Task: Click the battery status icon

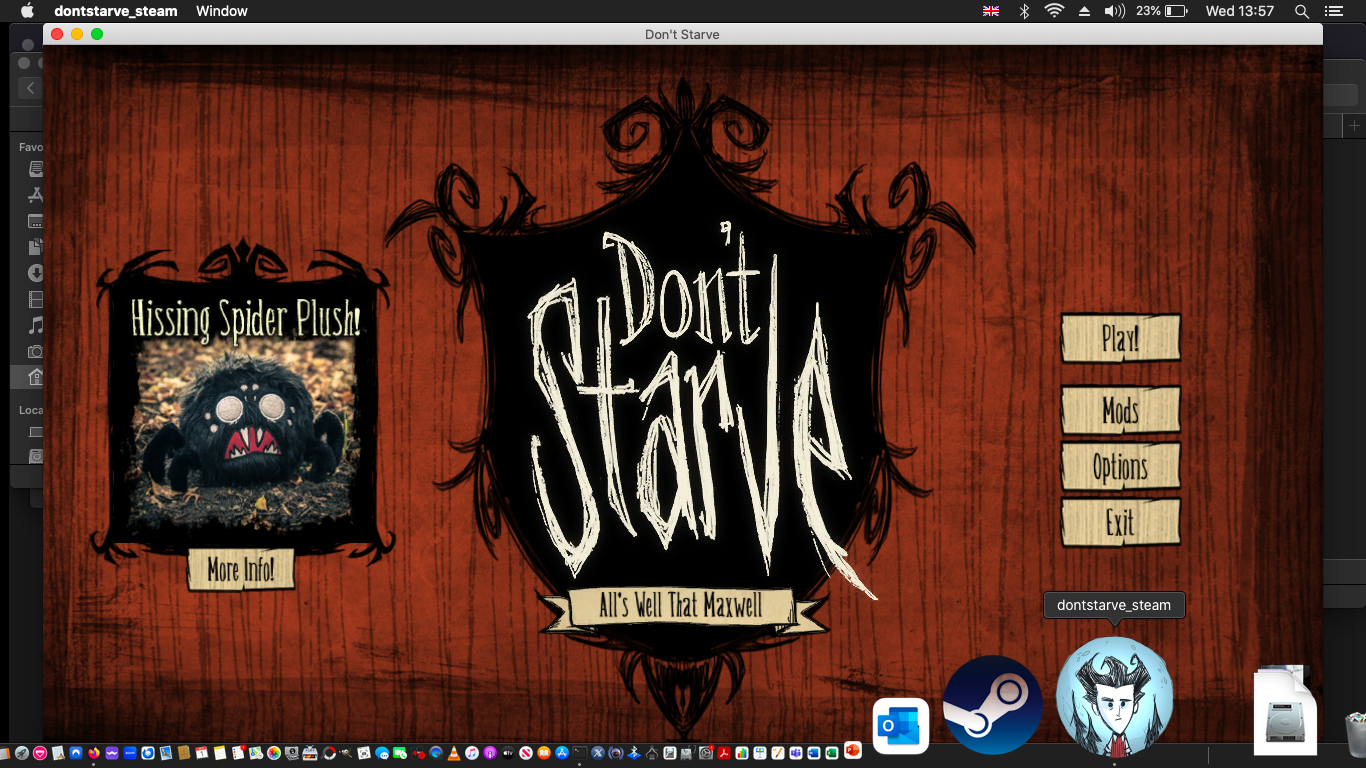Action: (x=1176, y=11)
